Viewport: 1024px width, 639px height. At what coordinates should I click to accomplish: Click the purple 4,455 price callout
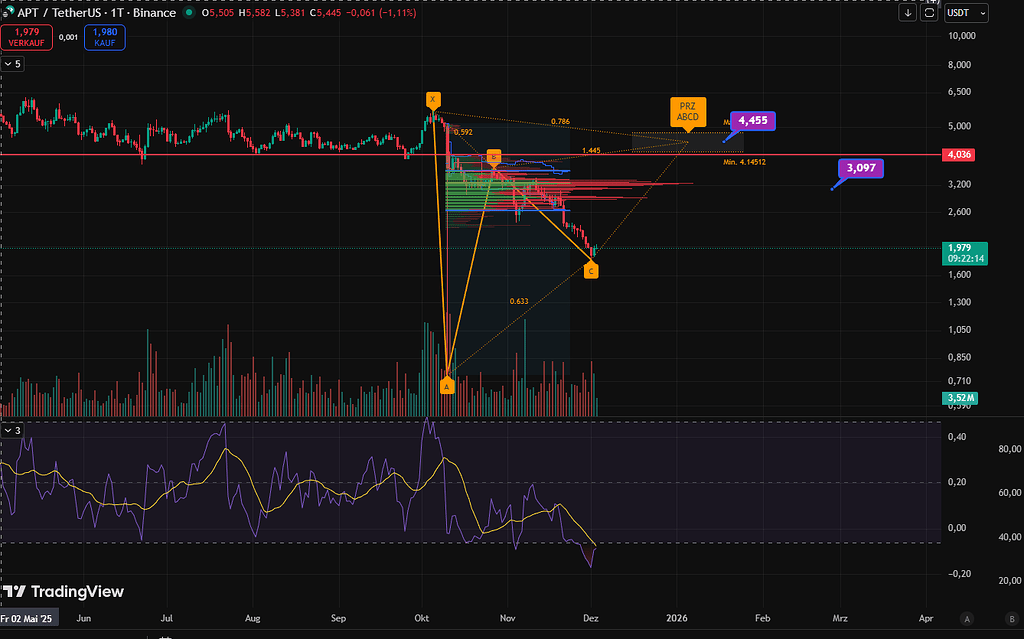click(x=752, y=121)
